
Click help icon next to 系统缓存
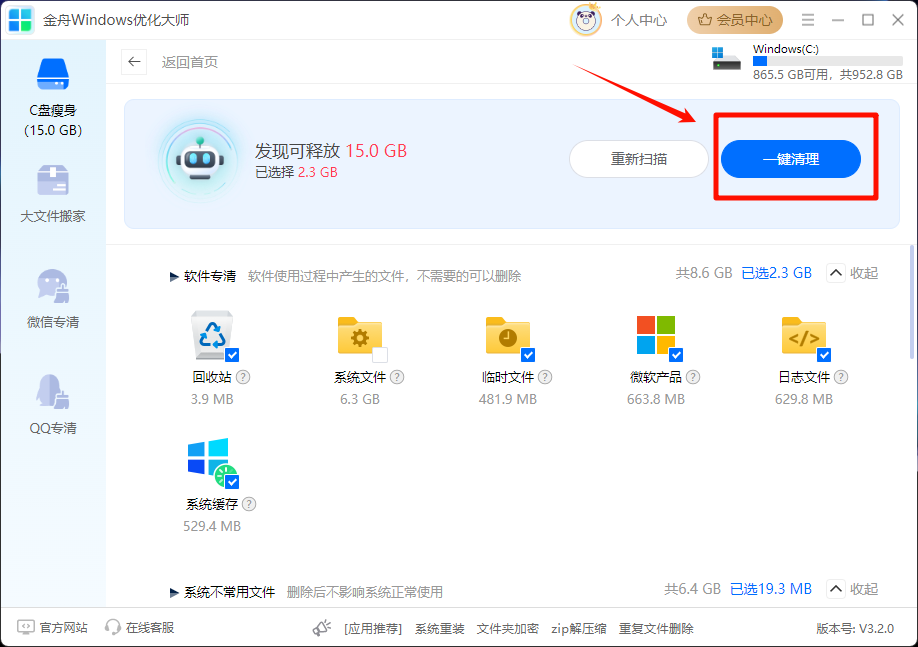(x=249, y=504)
